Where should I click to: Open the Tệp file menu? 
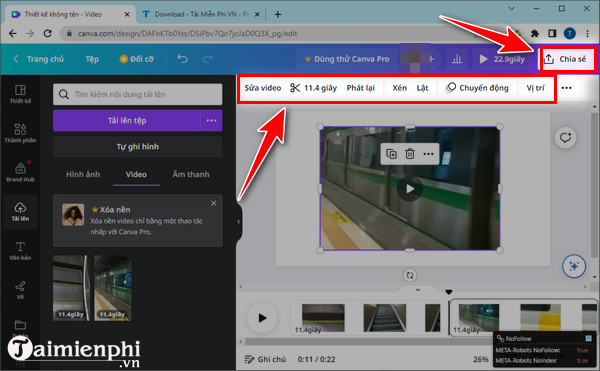[92, 59]
